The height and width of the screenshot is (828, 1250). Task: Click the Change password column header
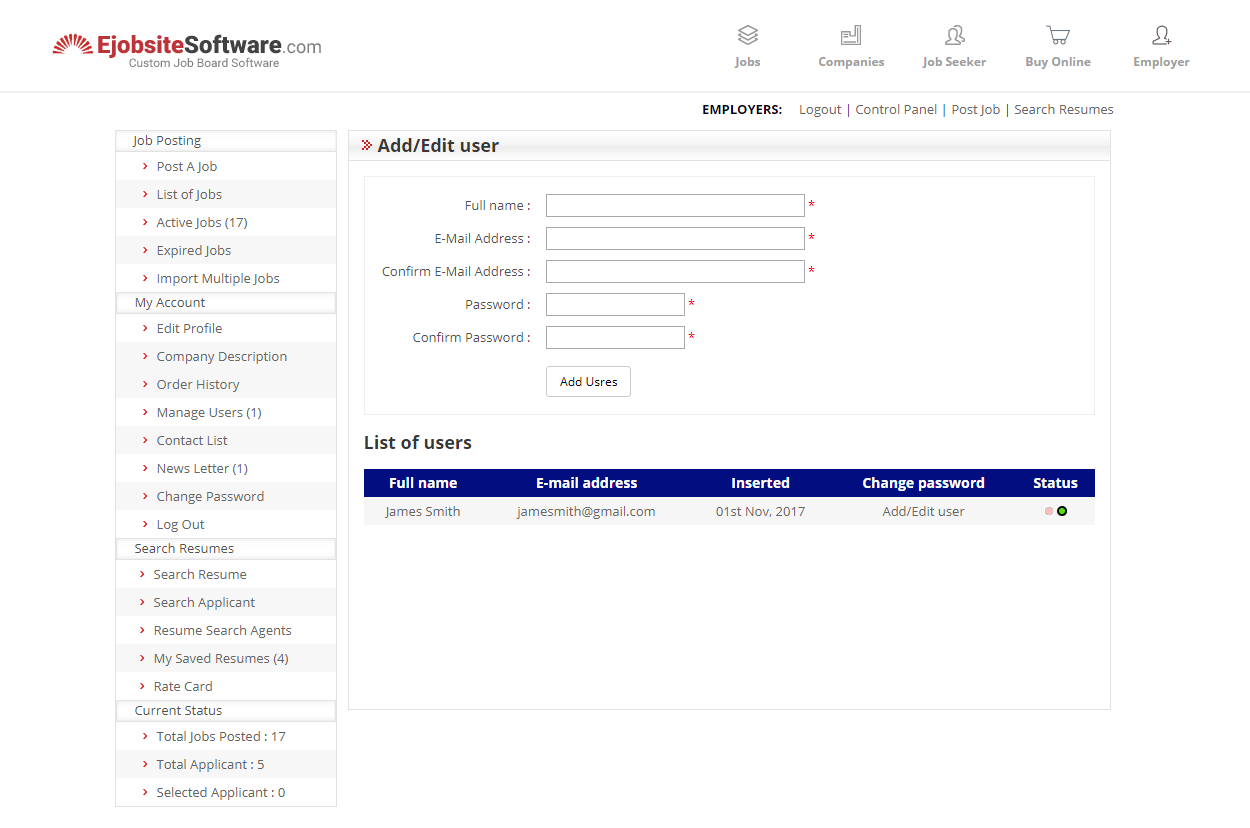point(923,483)
